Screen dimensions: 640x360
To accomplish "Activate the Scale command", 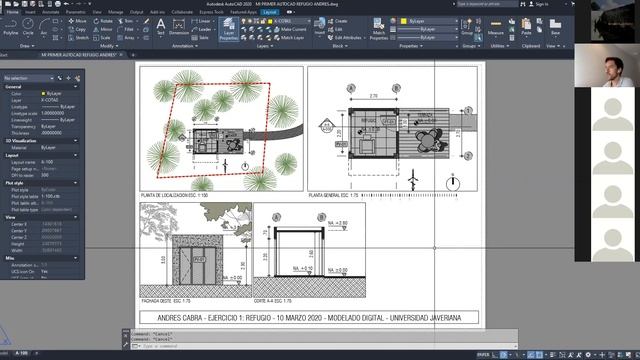I will click(102, 38).
